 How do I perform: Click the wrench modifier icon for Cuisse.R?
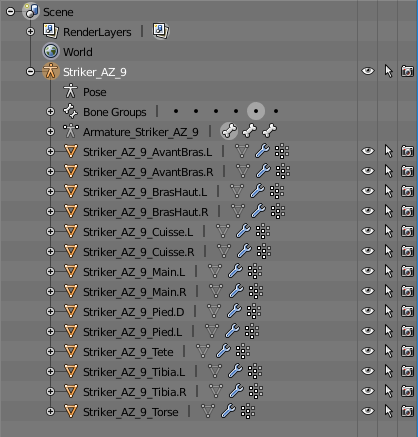coord(244,251)
